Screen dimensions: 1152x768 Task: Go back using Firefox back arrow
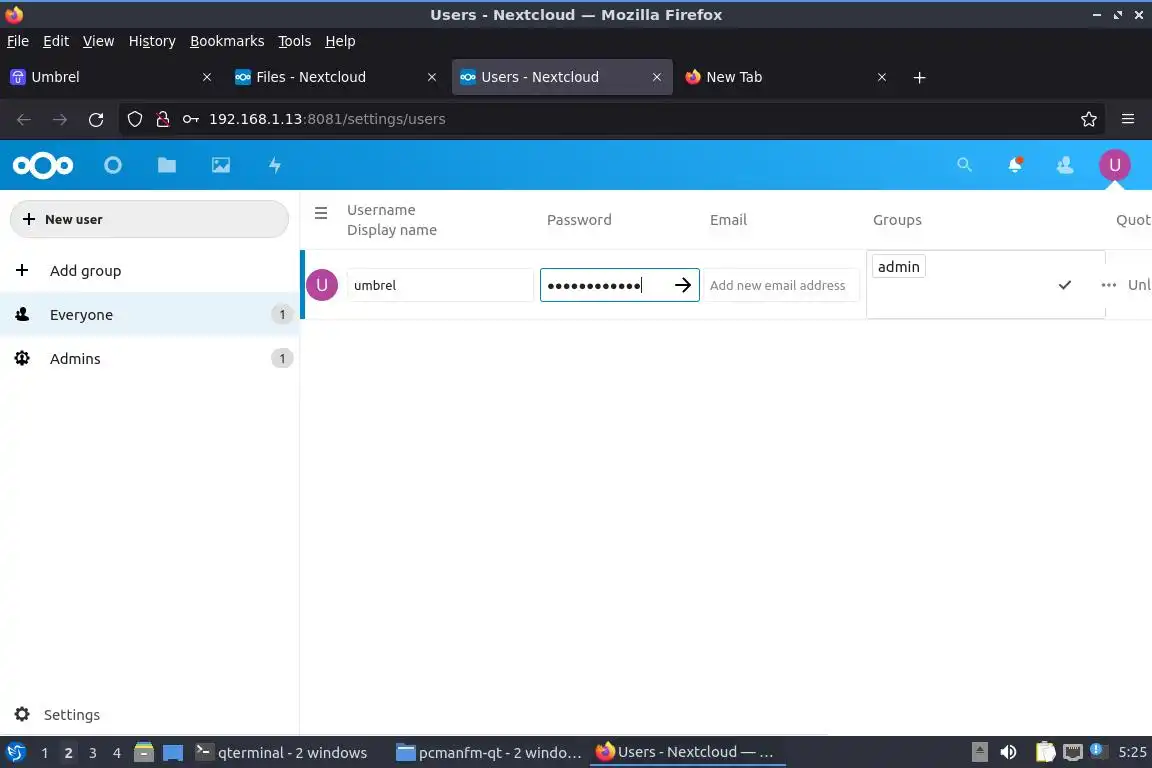(x=24, y=119)
